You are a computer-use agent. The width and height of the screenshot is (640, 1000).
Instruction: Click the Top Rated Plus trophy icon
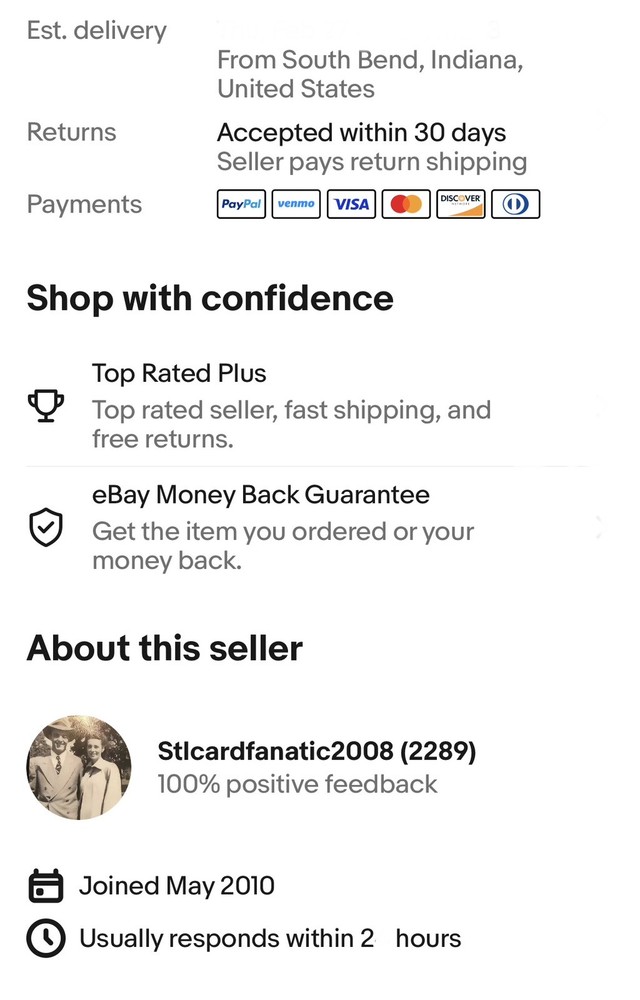pos(46,406)
